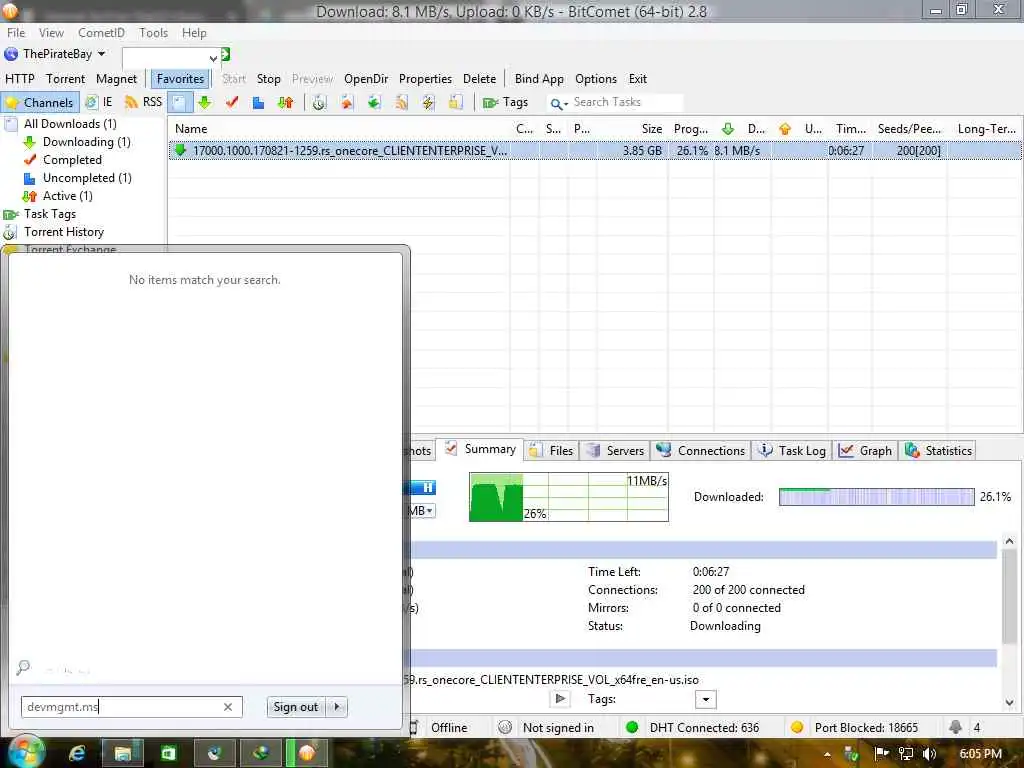The image size is (1024, 768).
Task: Switch to the Summary tab
Action: [481, 449]
